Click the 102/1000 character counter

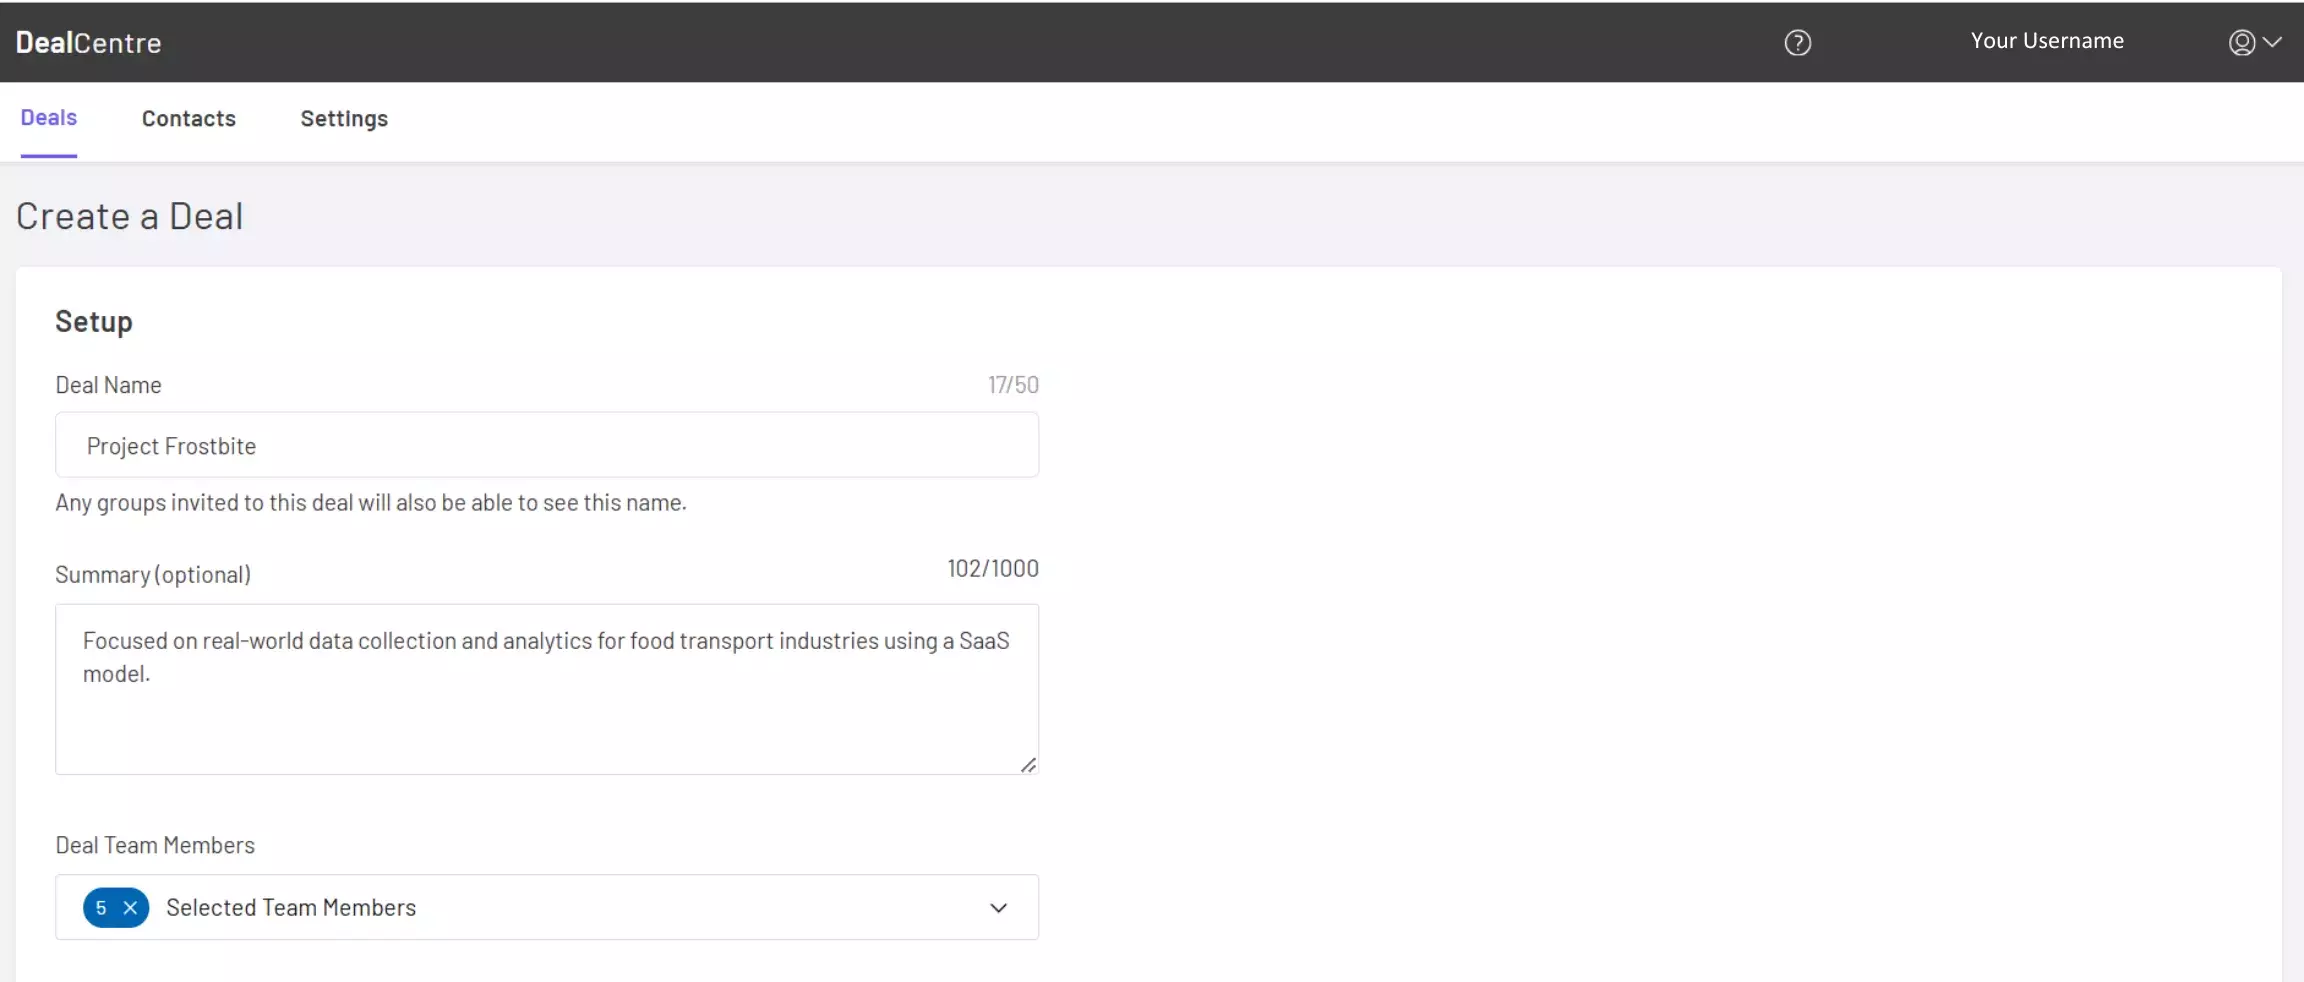pos(992,569)
